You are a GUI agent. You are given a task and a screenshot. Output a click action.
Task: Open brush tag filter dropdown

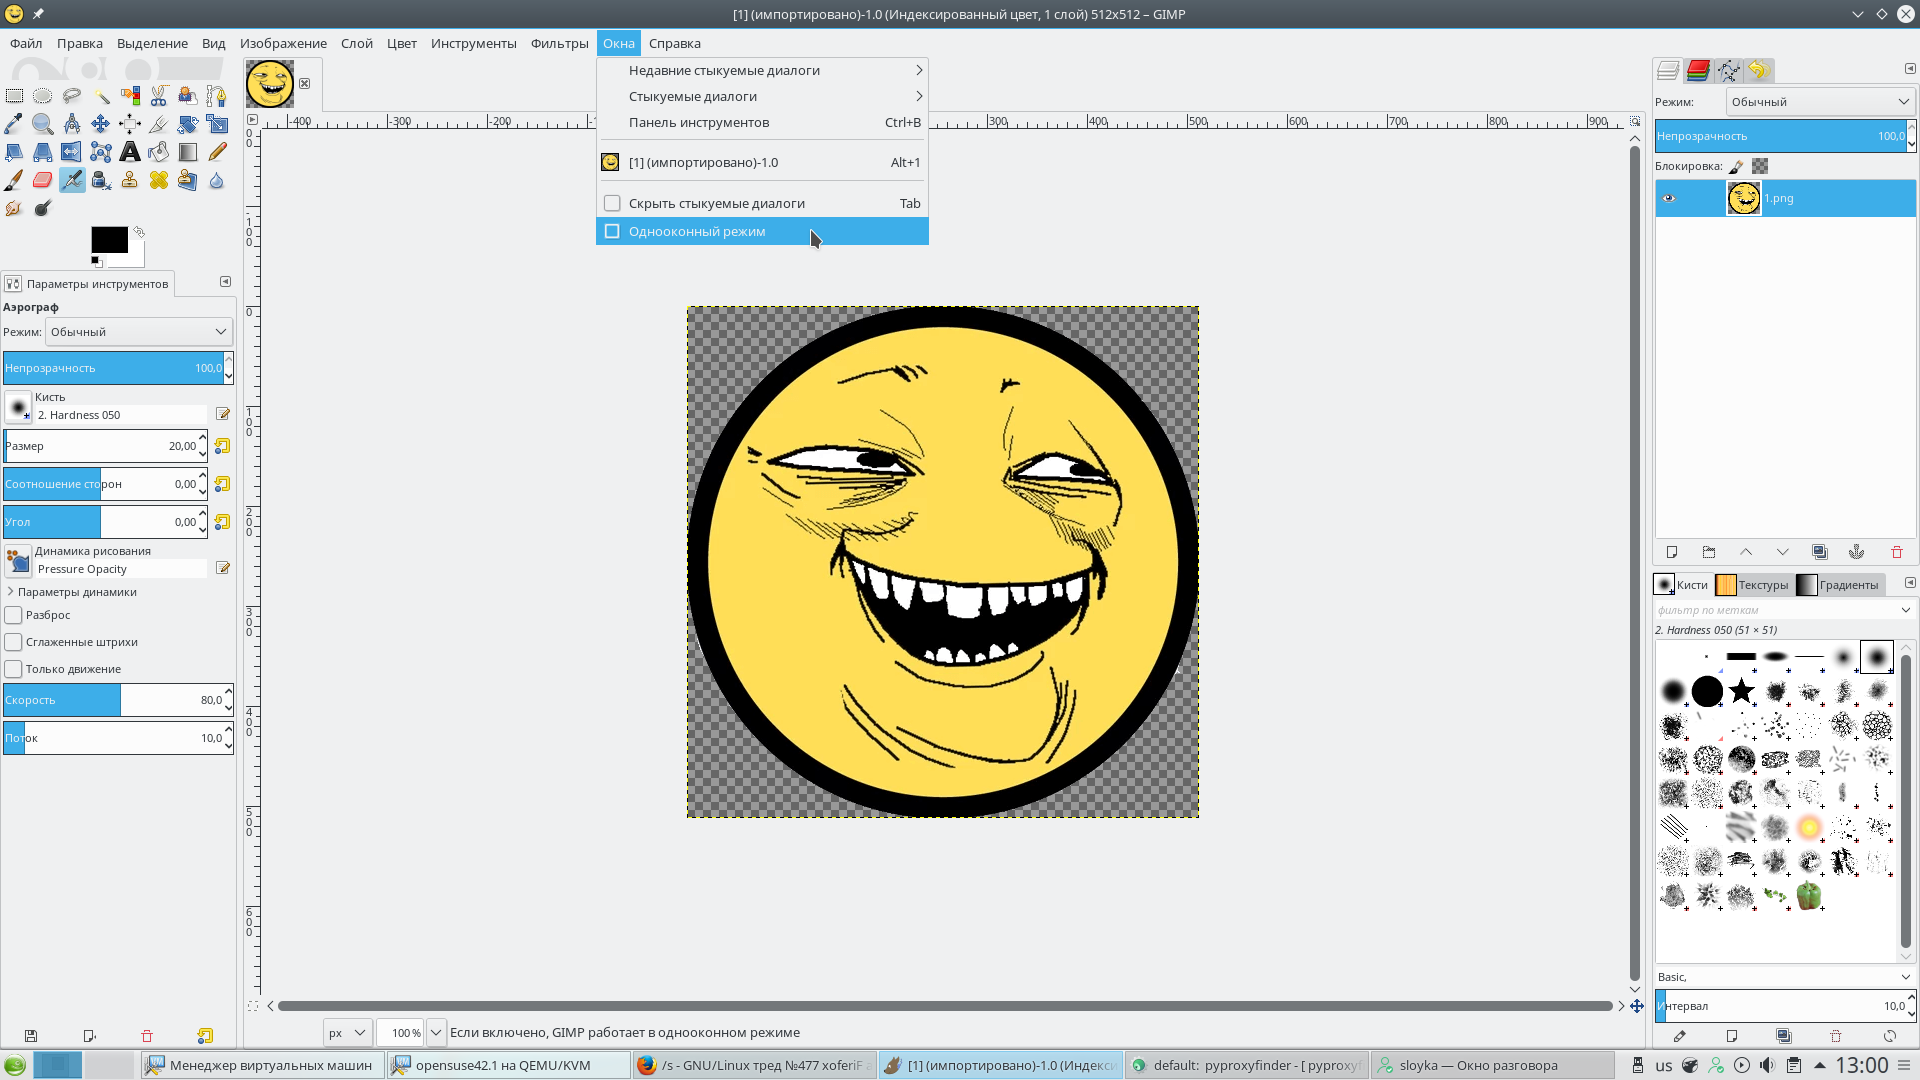pyautogui.click(x=1905, y=610)
